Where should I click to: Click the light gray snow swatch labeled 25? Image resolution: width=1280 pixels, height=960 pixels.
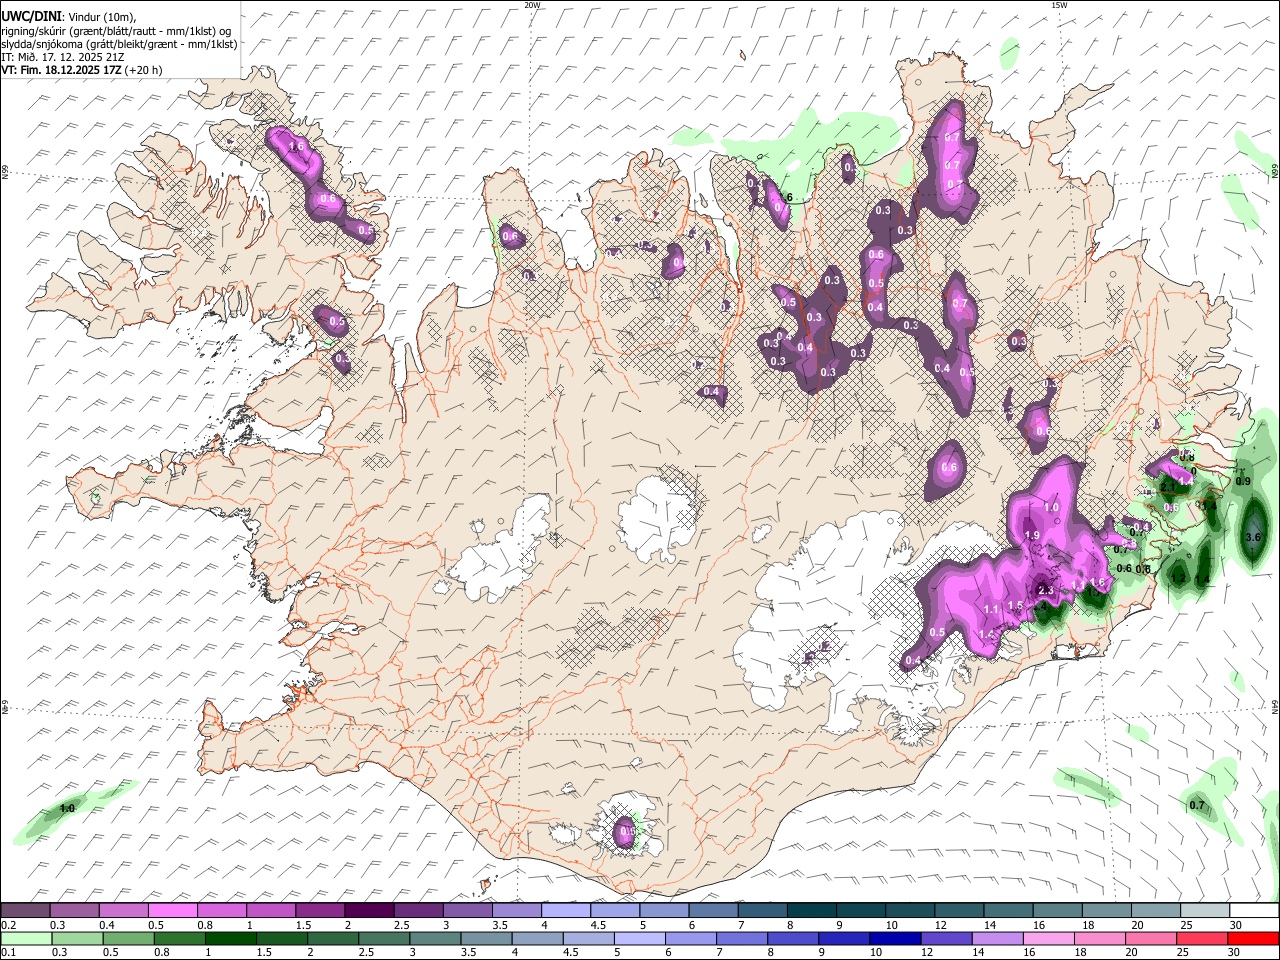[x=1205, y=910]
